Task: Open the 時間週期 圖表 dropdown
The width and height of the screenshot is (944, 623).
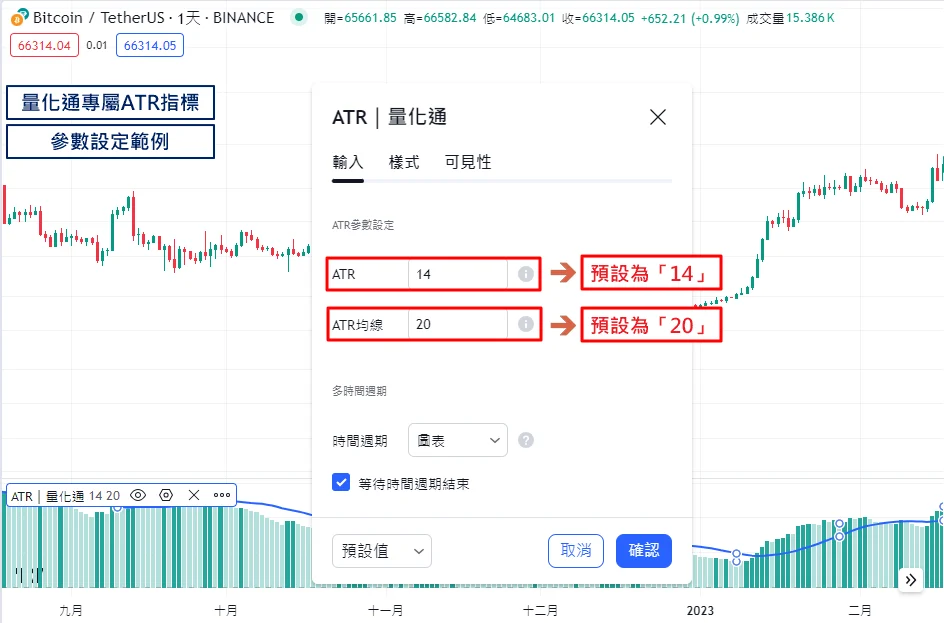Action: (458, 440)
